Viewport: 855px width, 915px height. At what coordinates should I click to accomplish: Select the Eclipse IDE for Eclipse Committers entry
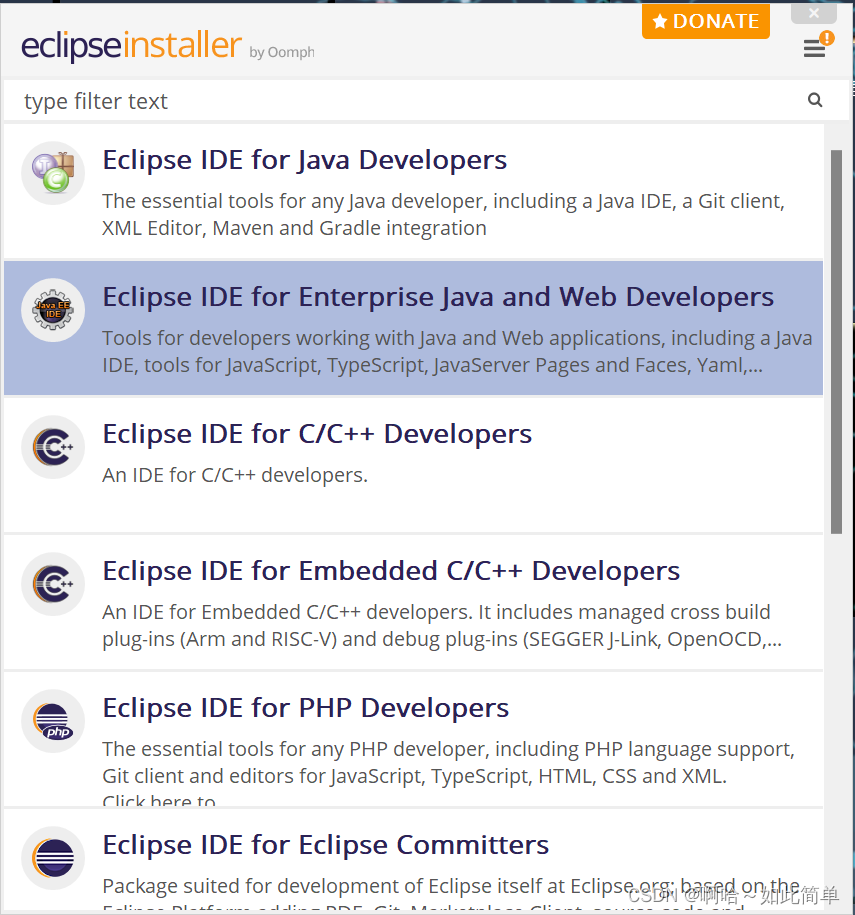(325, 844)
